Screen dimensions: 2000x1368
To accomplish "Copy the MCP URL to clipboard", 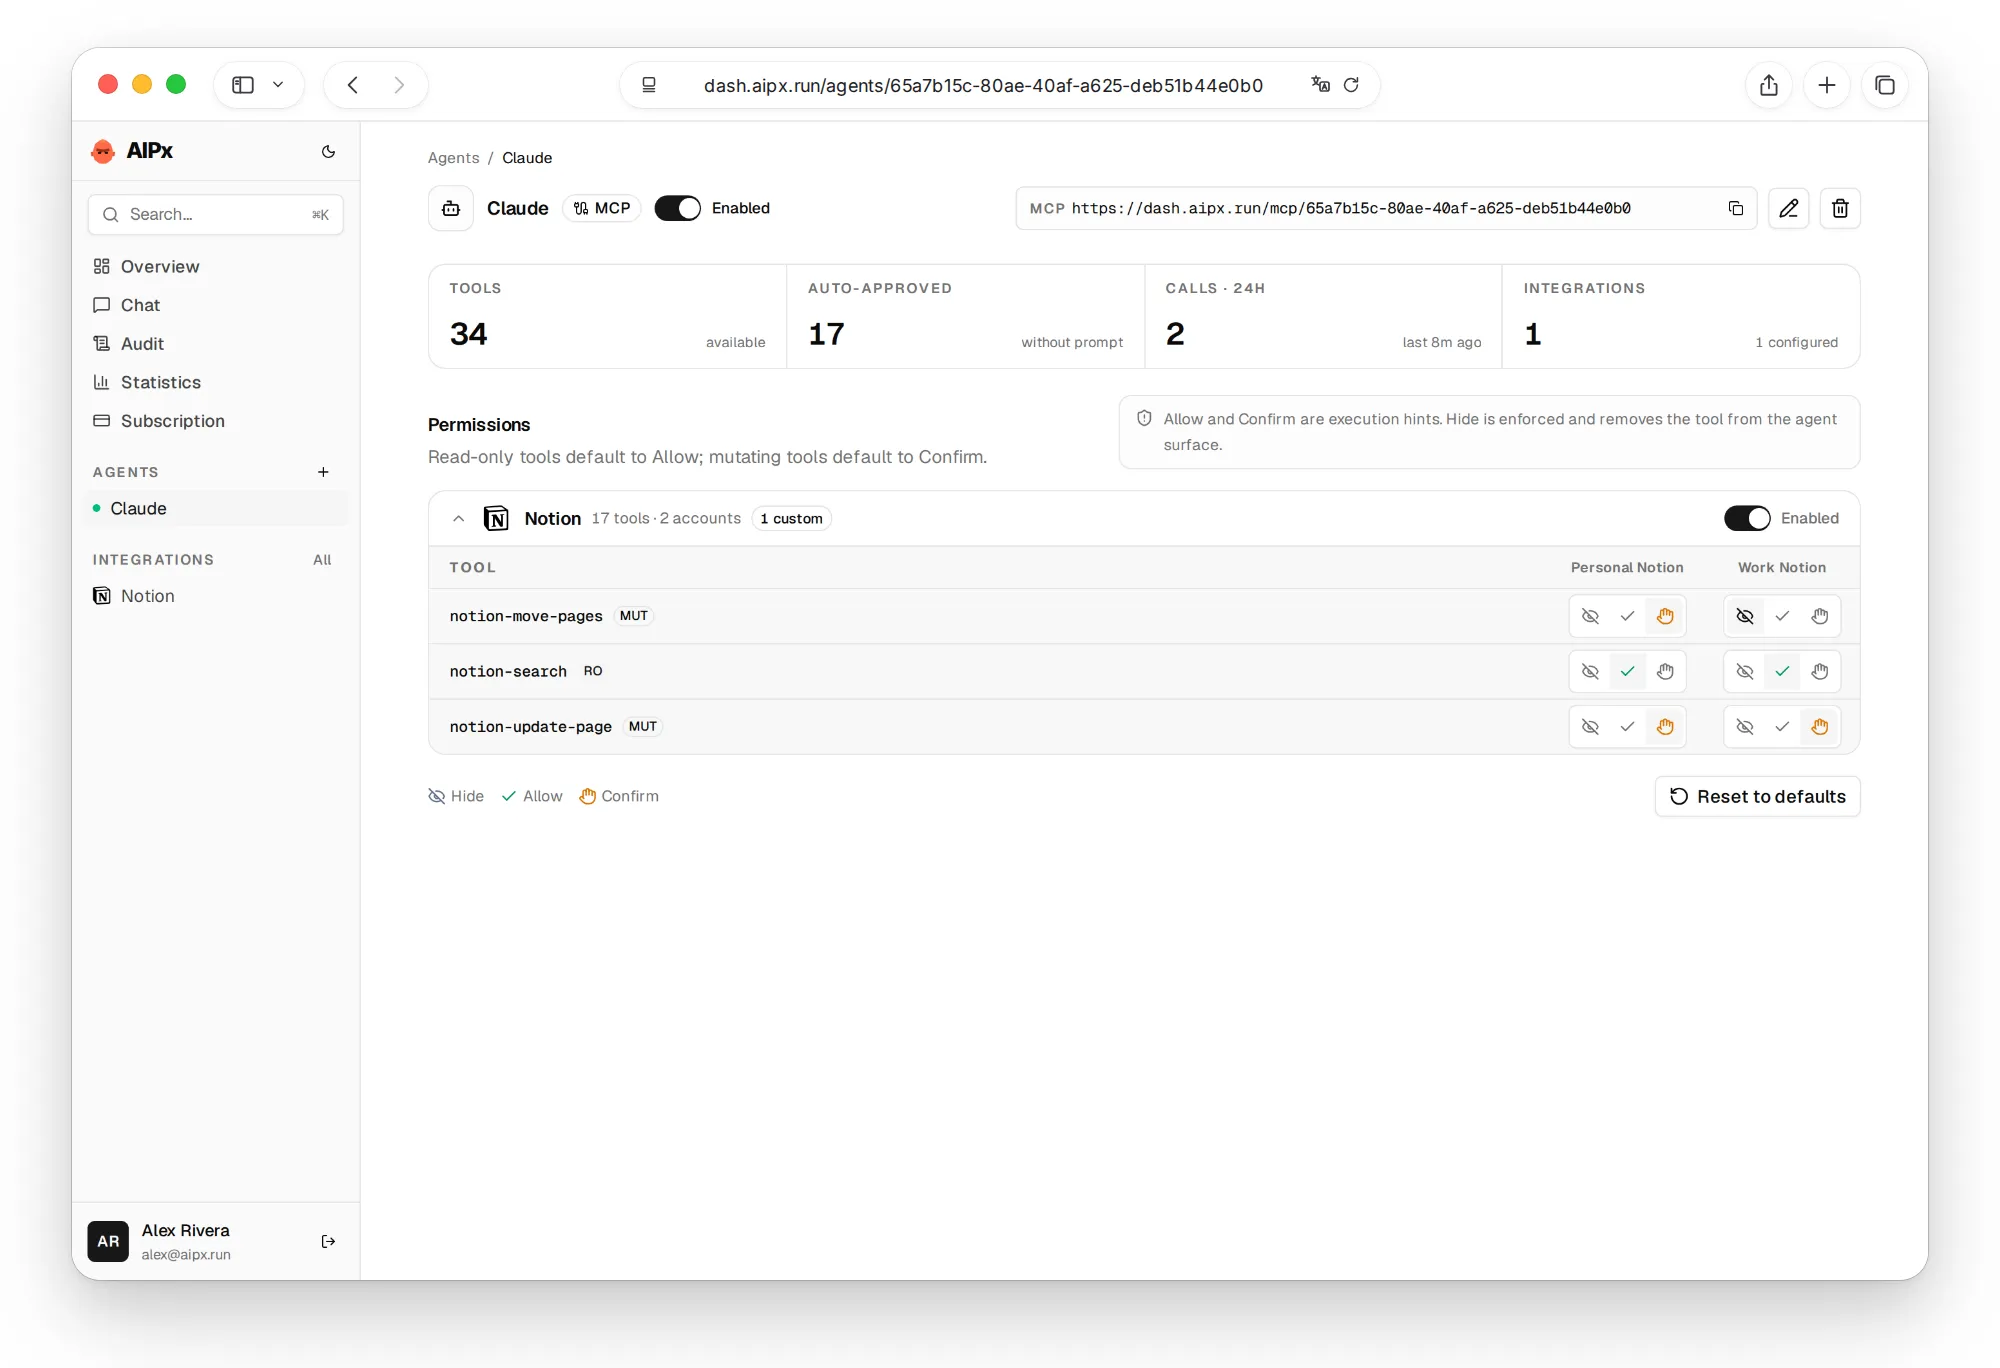I will click(1736, 208).
